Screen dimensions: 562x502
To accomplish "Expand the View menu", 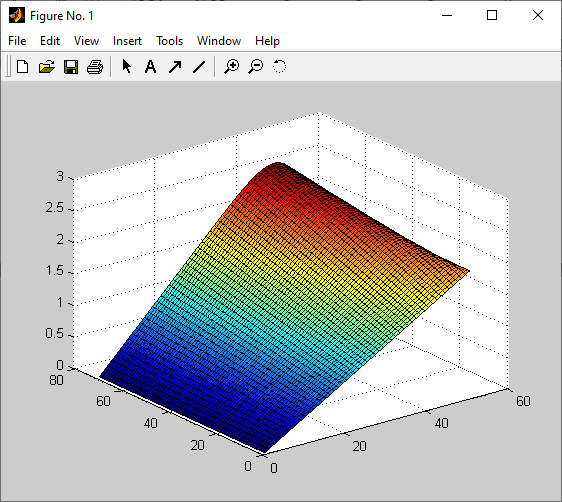I will 86,41.
